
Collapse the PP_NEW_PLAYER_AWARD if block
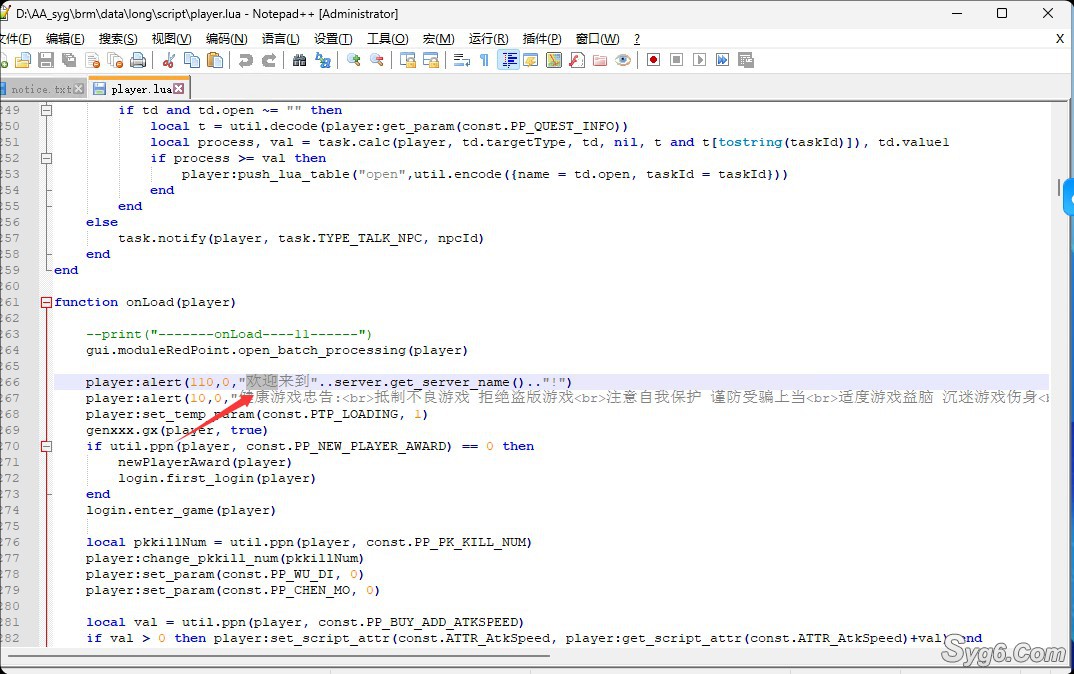pos(46,446)
